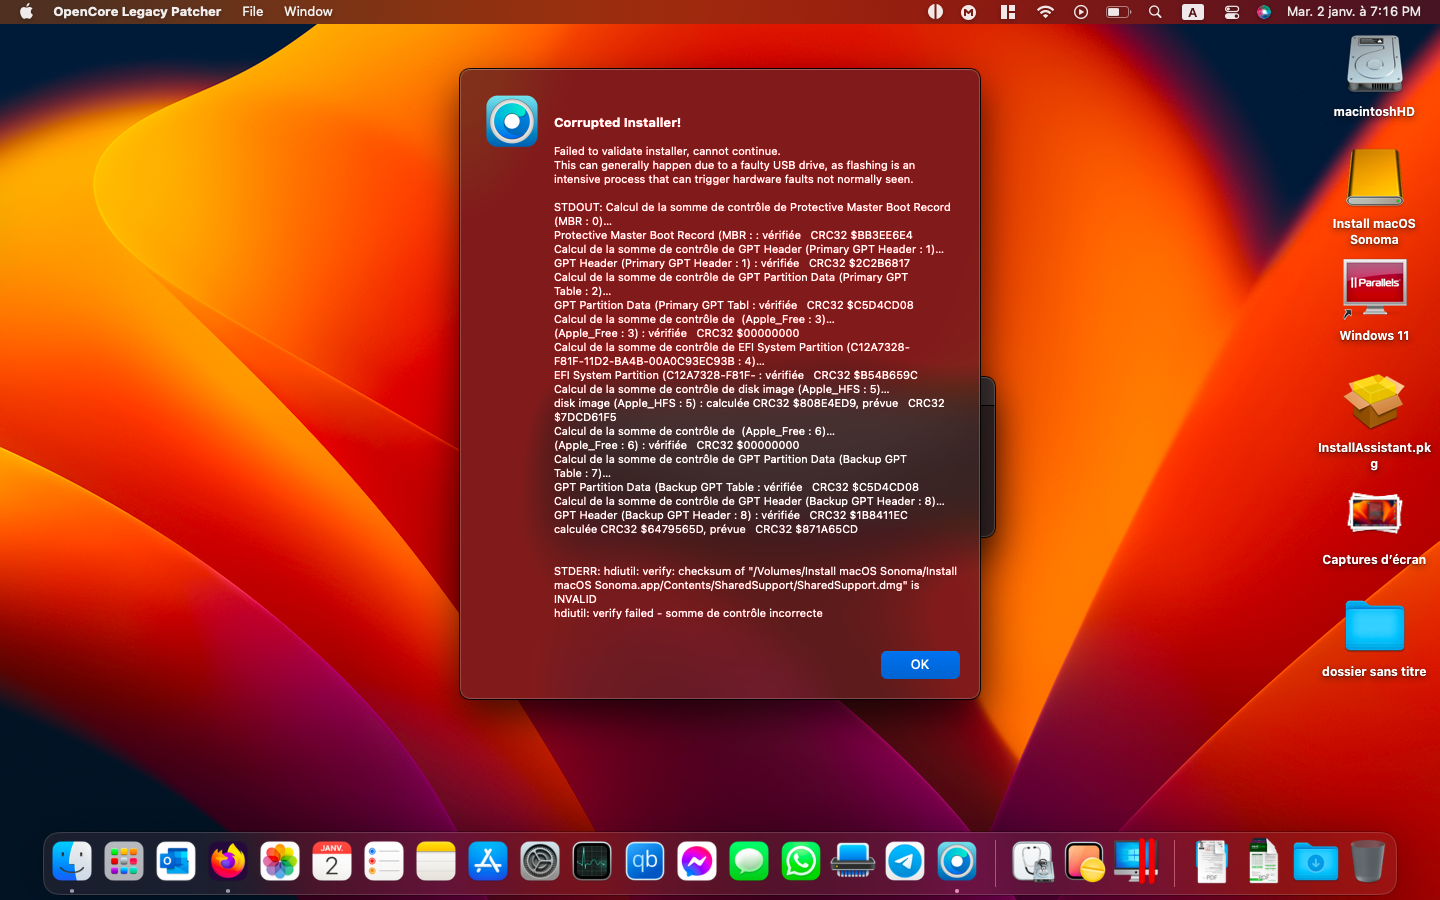Open Notes from the Dock
This screenshot has width=1440, height=900.
tap(436, 861)
